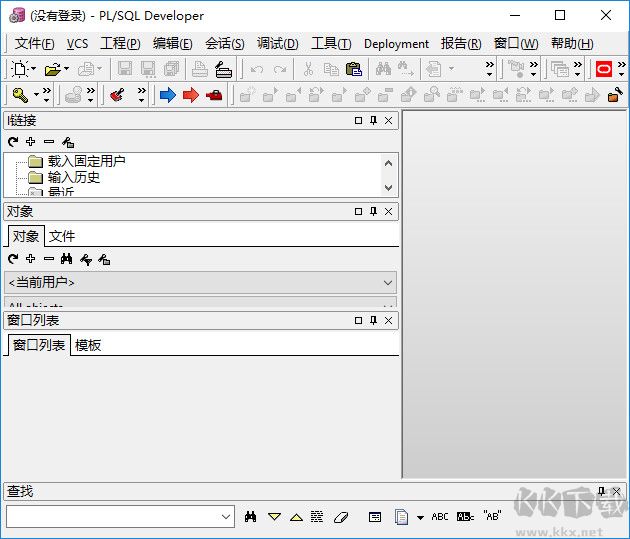Close the 窗口列表 panel
Viewport: 630px width, 539px height.
(x=389, y=320)
